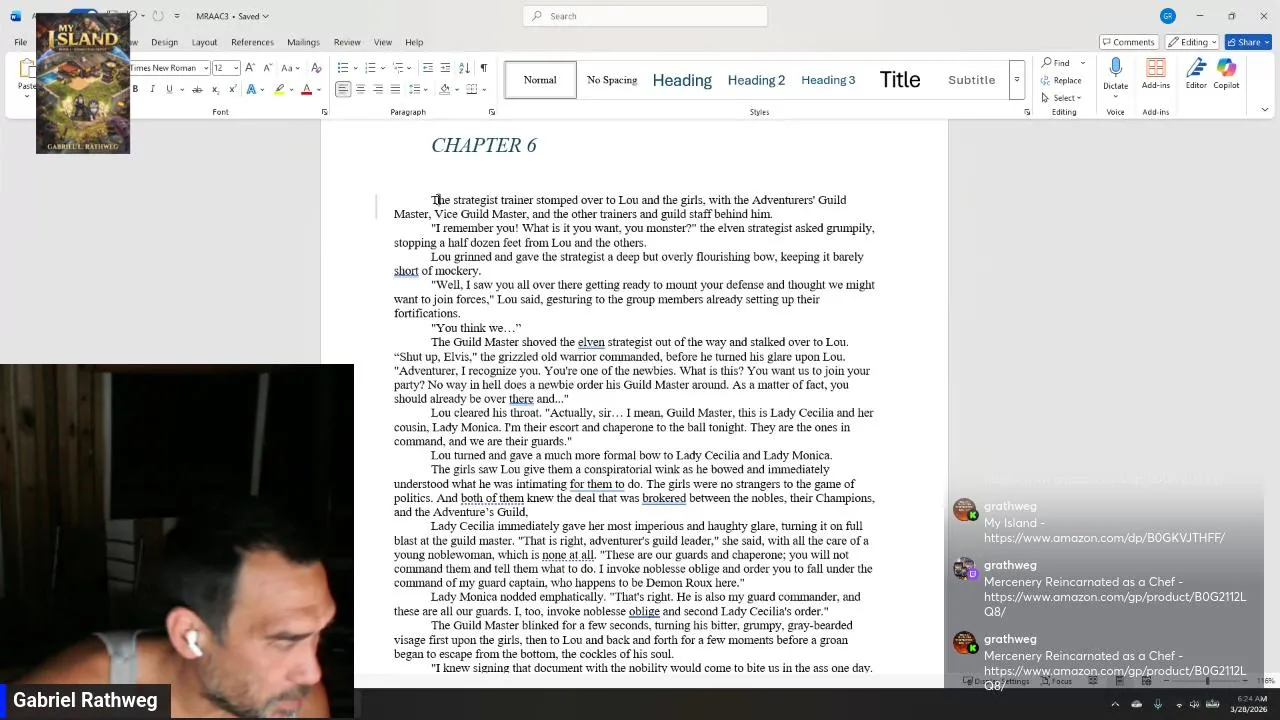
Task: Apply Subtitle style
Action: point(971,80)
